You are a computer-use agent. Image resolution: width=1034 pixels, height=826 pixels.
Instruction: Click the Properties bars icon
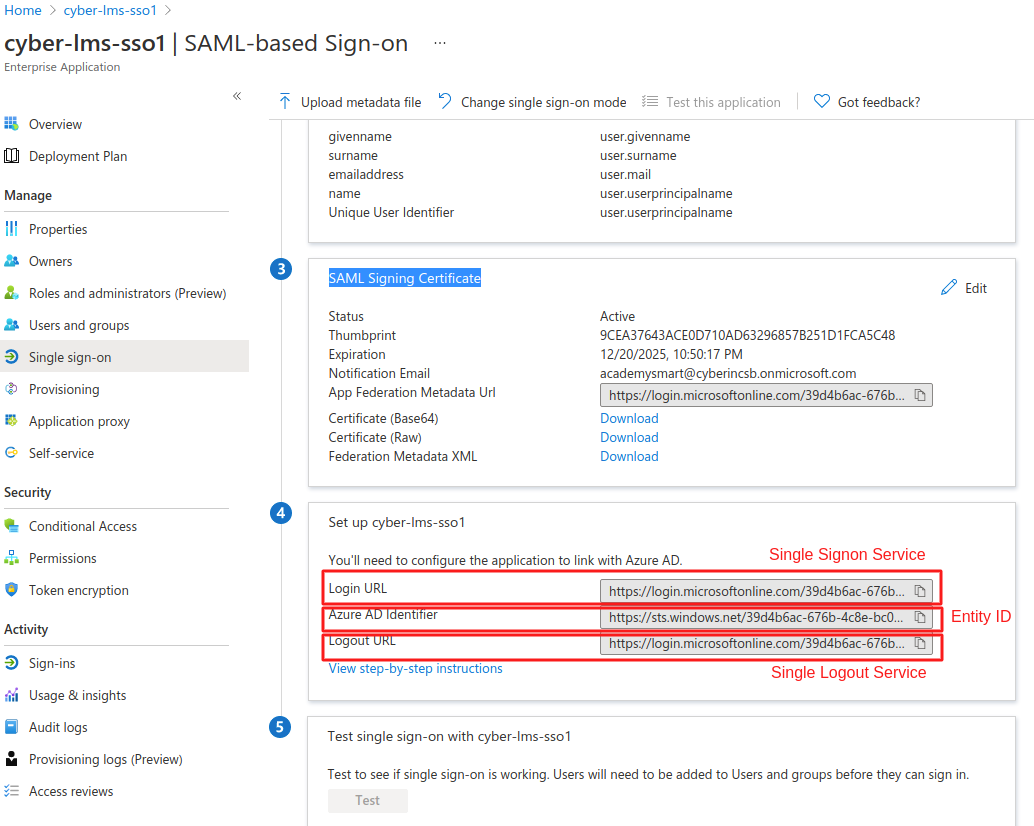pos(11,229)
